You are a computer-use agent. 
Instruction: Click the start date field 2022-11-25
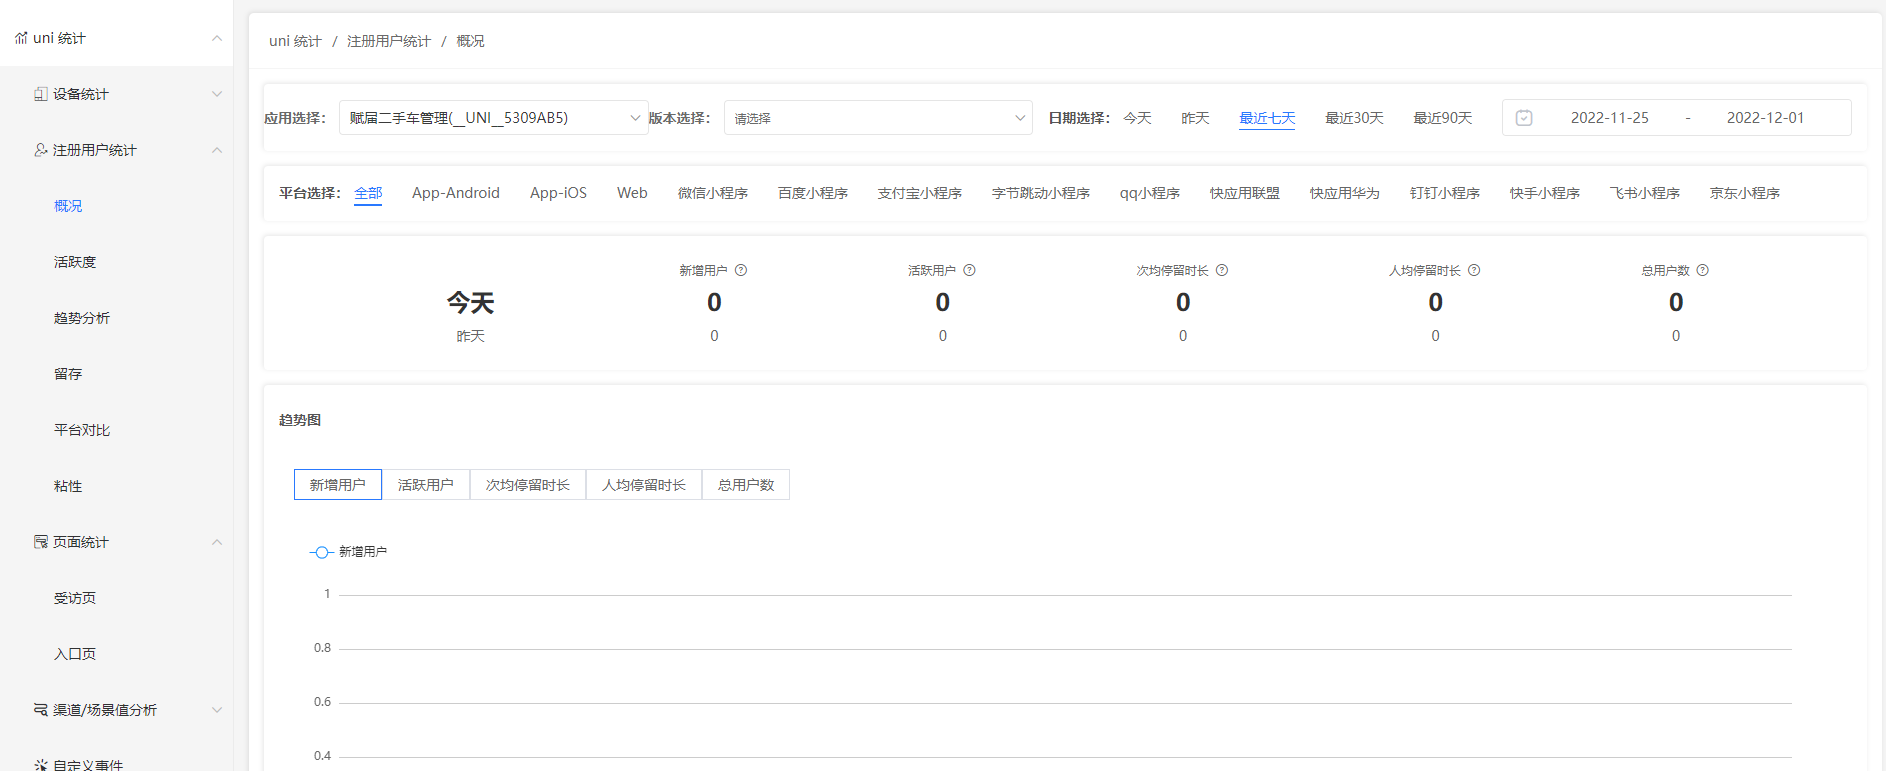1609,118
